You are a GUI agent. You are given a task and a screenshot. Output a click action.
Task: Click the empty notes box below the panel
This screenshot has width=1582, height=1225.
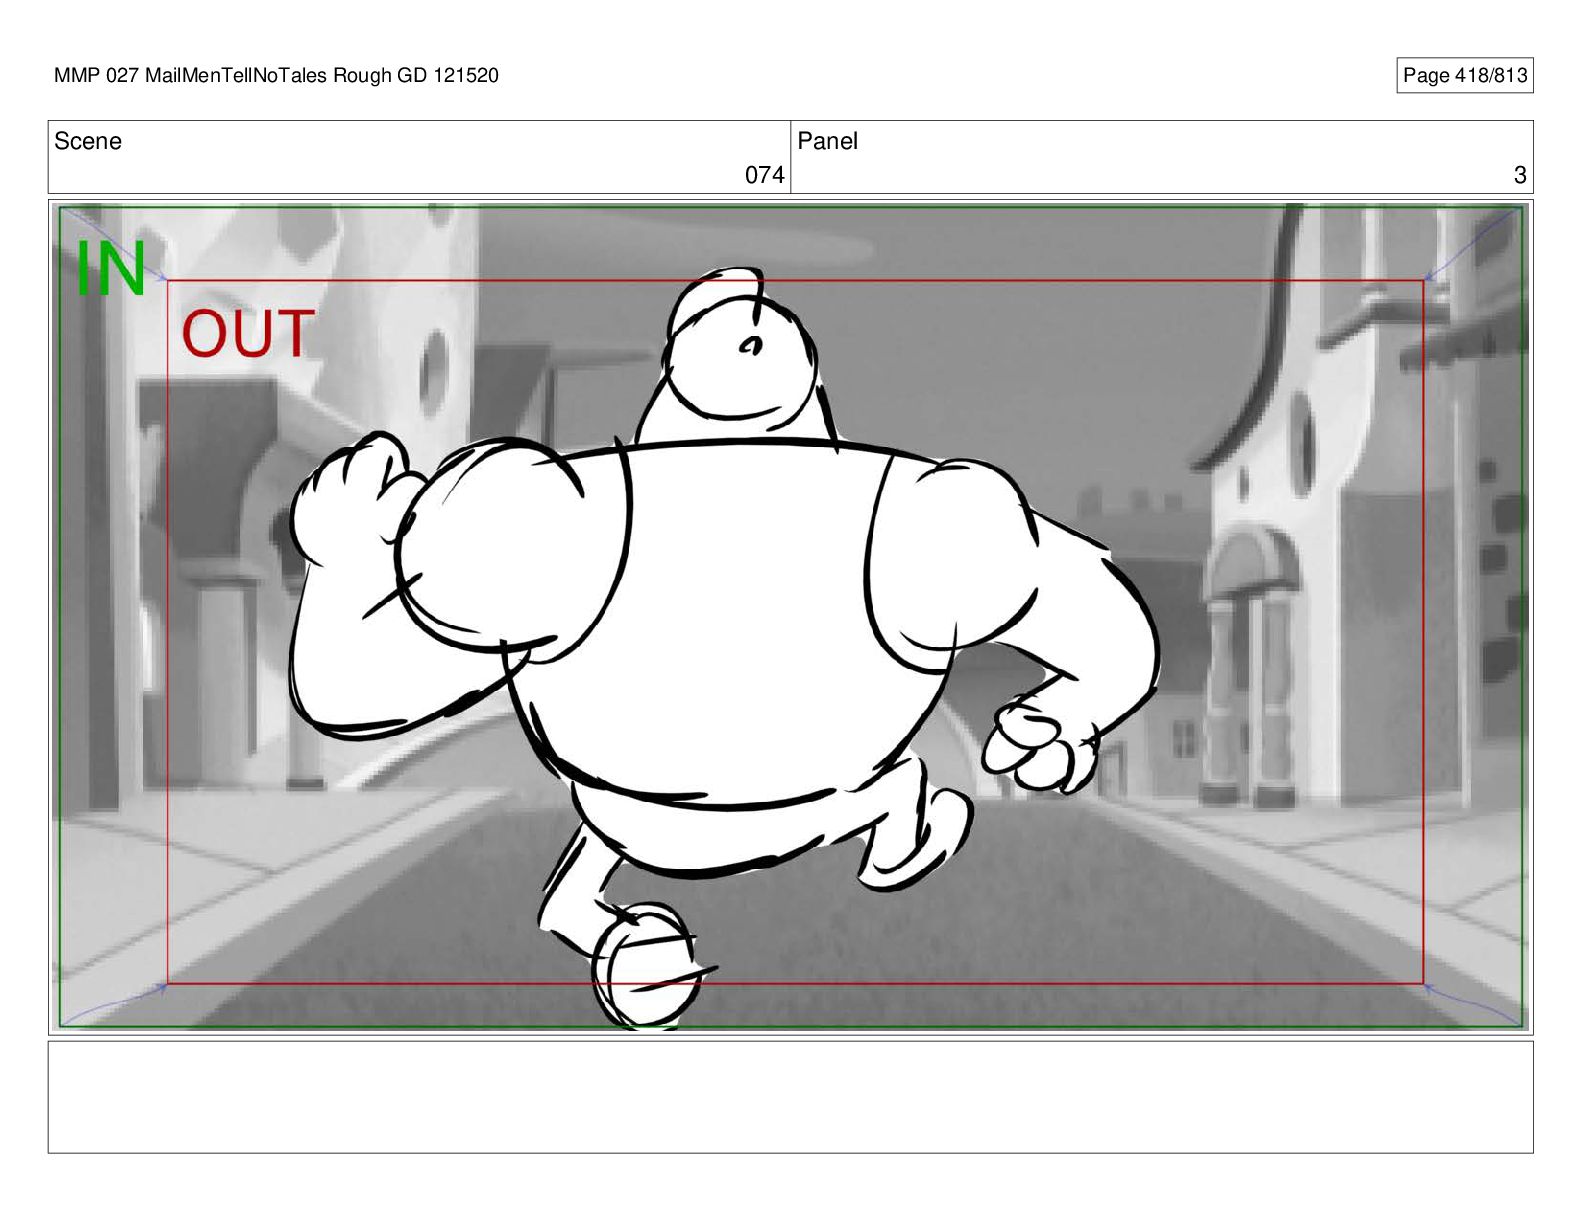(790, 1097)
